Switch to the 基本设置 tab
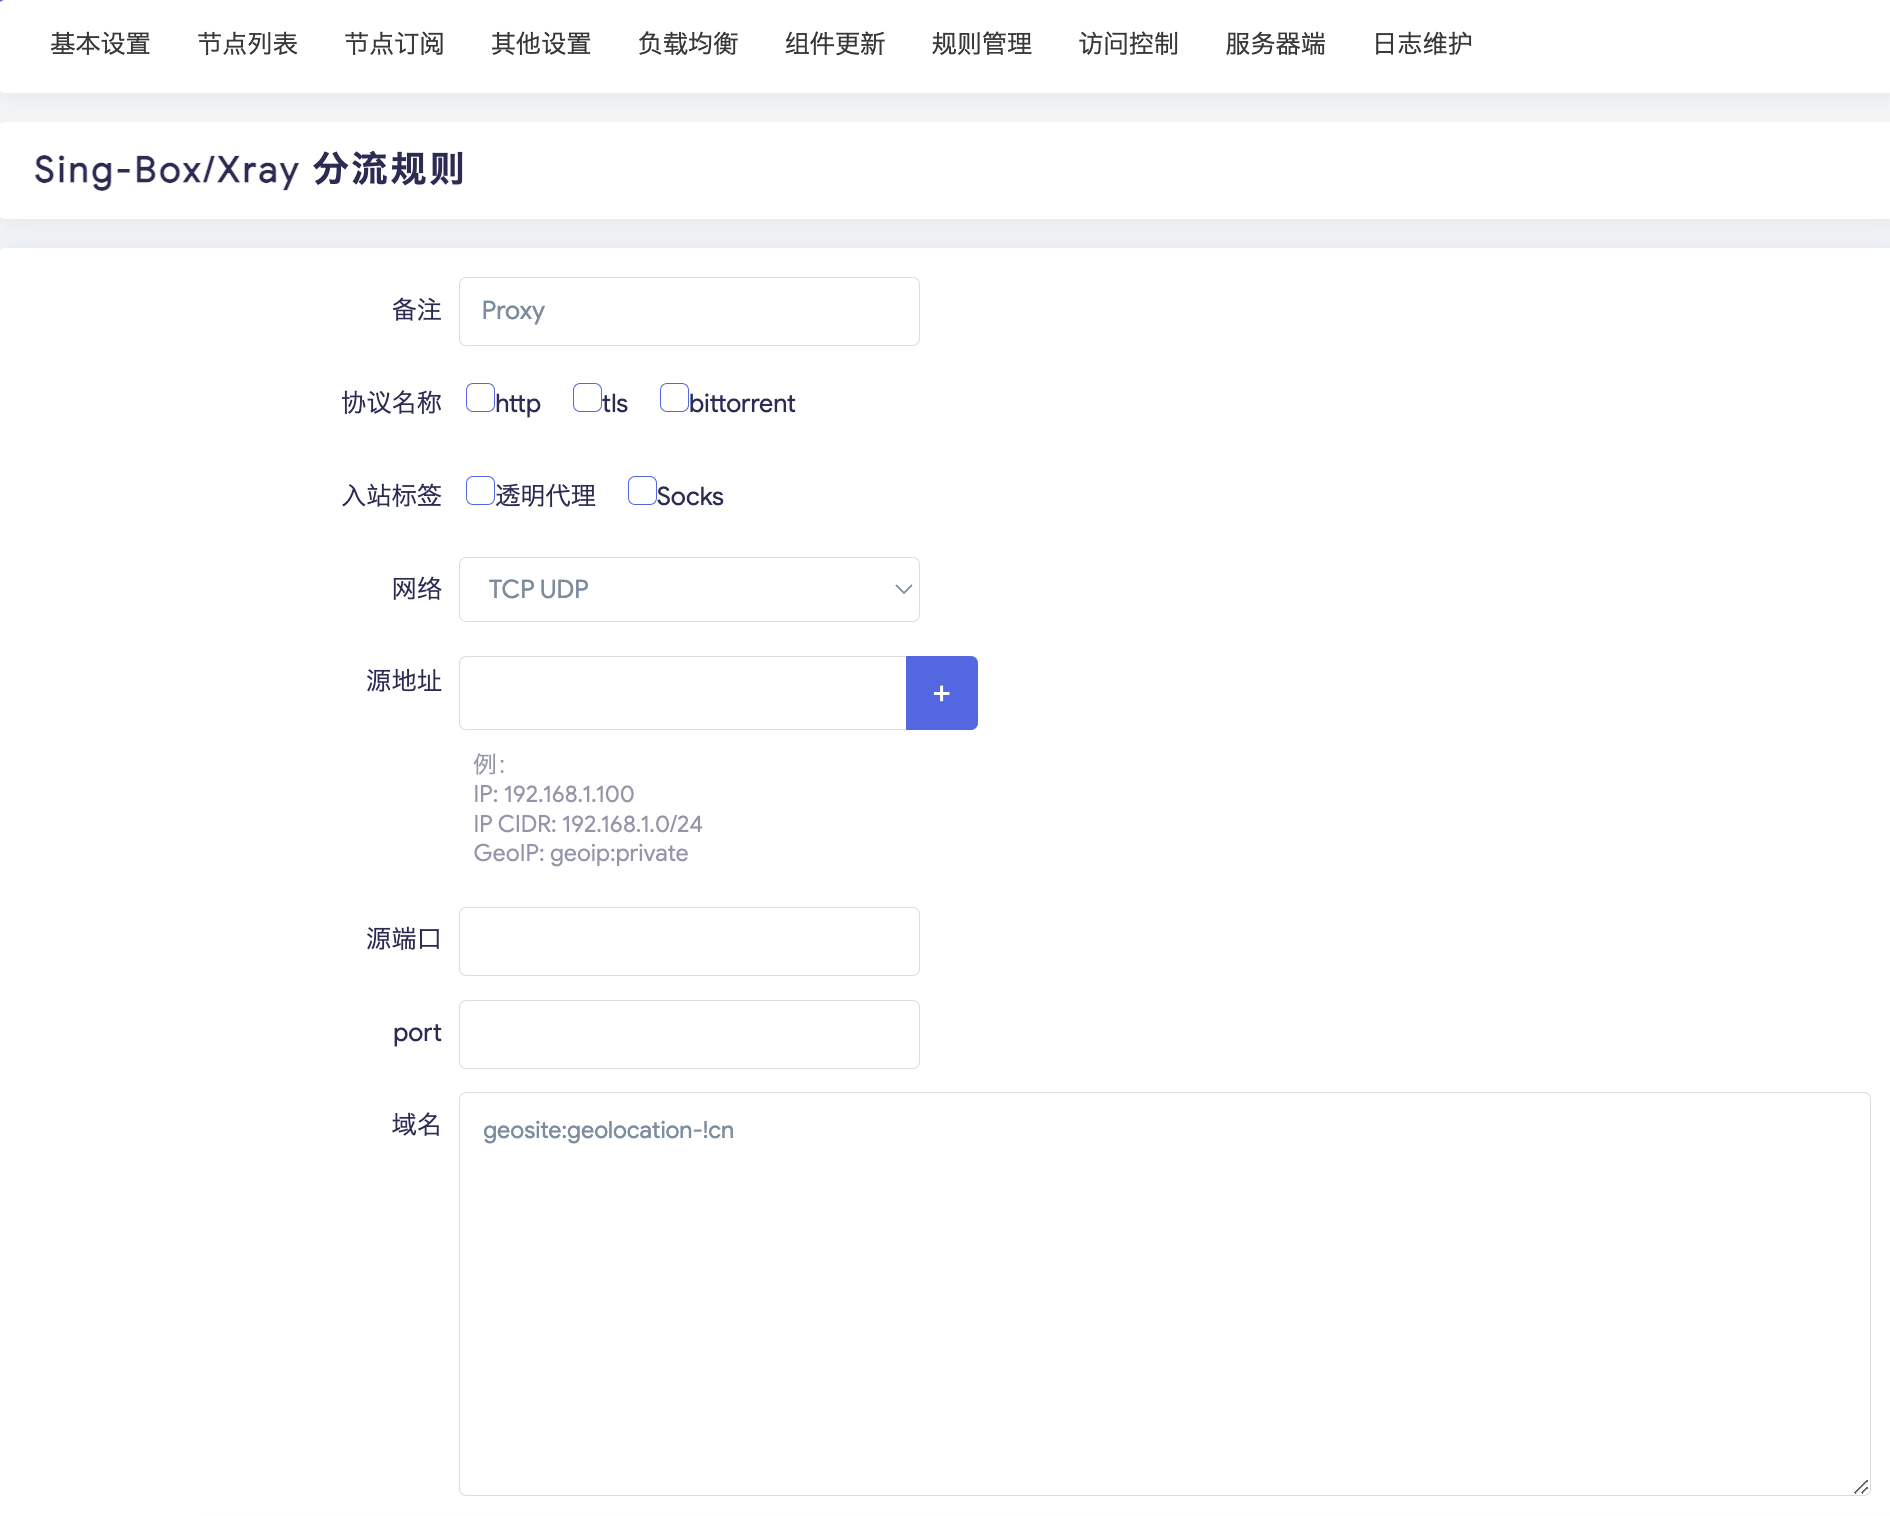Image resolution: width=1890 pixels, height=1516 pixels. click(x=100, y=44)
